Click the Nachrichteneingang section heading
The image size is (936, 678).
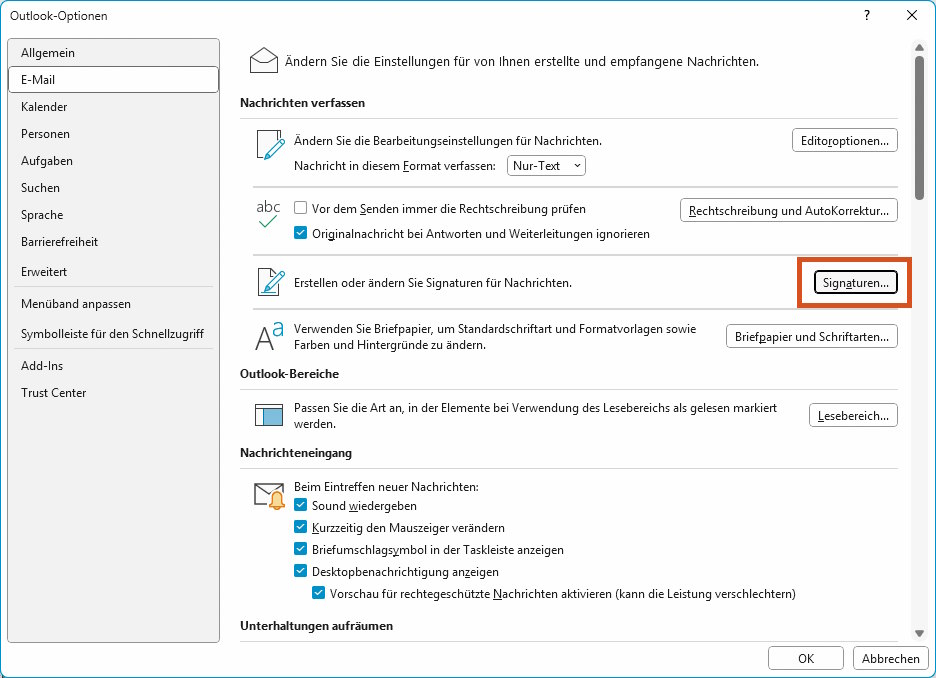click(296, 453)
